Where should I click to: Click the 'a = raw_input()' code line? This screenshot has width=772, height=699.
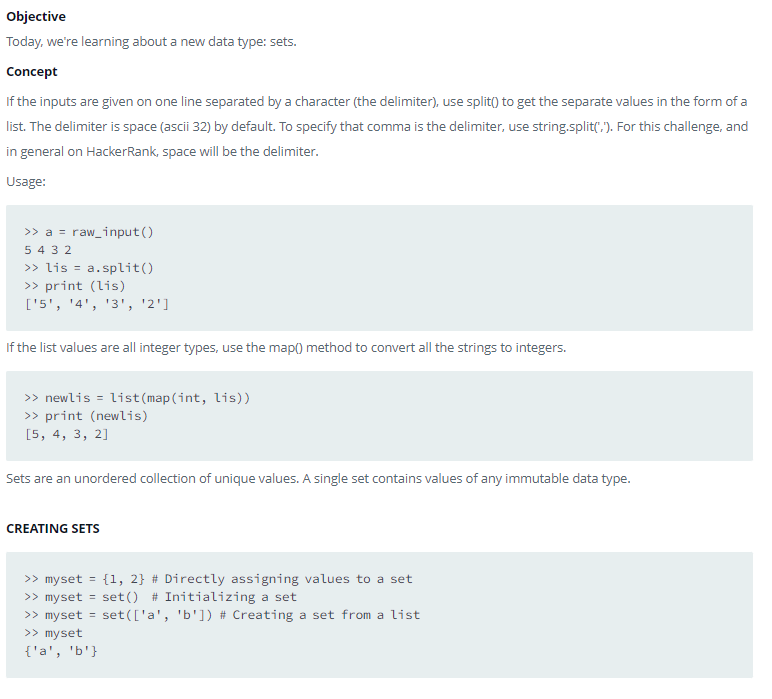(x=89, y=232)
